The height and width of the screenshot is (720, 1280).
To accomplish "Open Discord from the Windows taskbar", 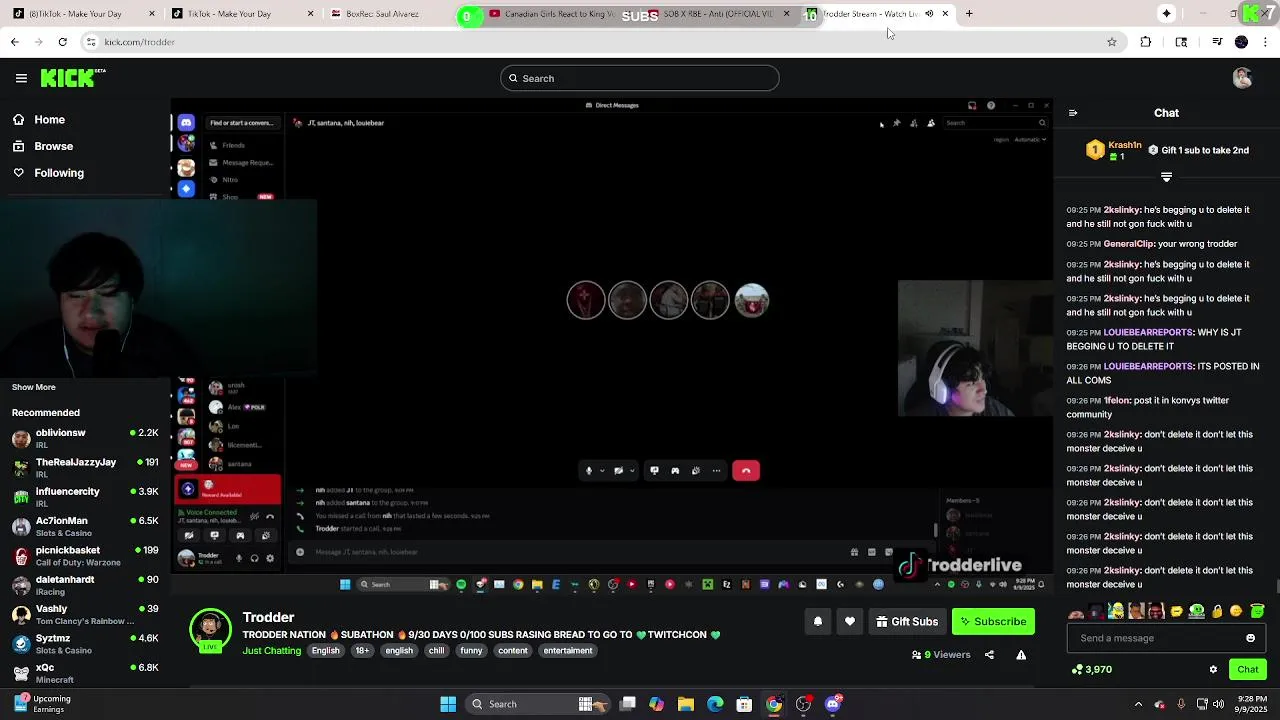I will tap(832, 704).
